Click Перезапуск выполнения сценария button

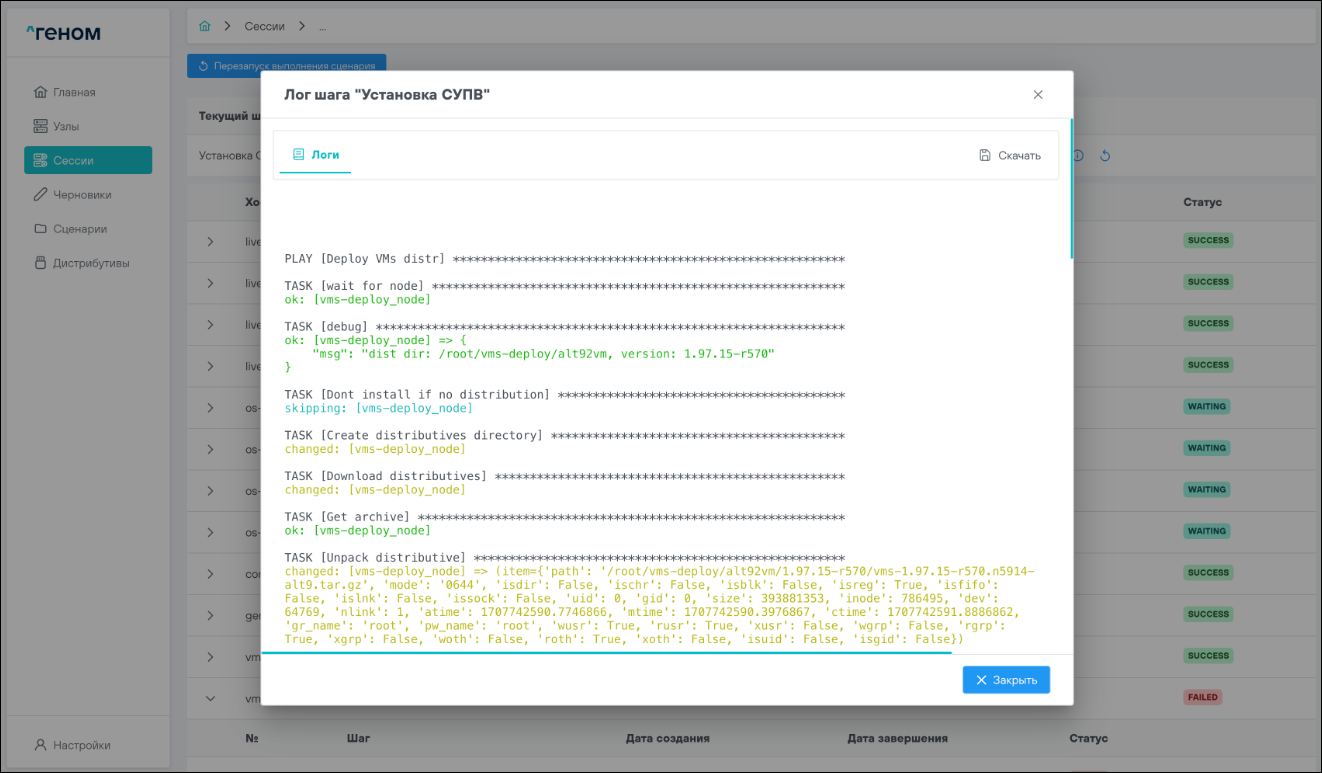286,66
